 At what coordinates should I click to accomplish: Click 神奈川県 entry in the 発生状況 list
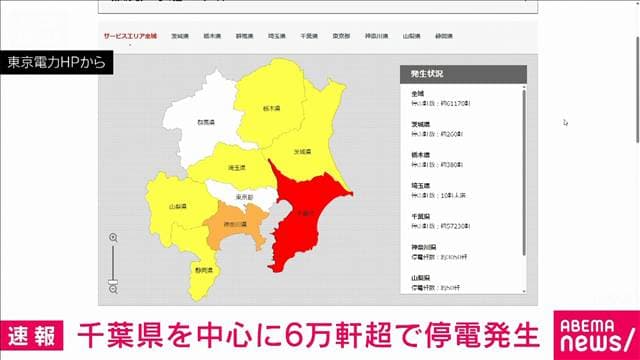click(439, 252)
